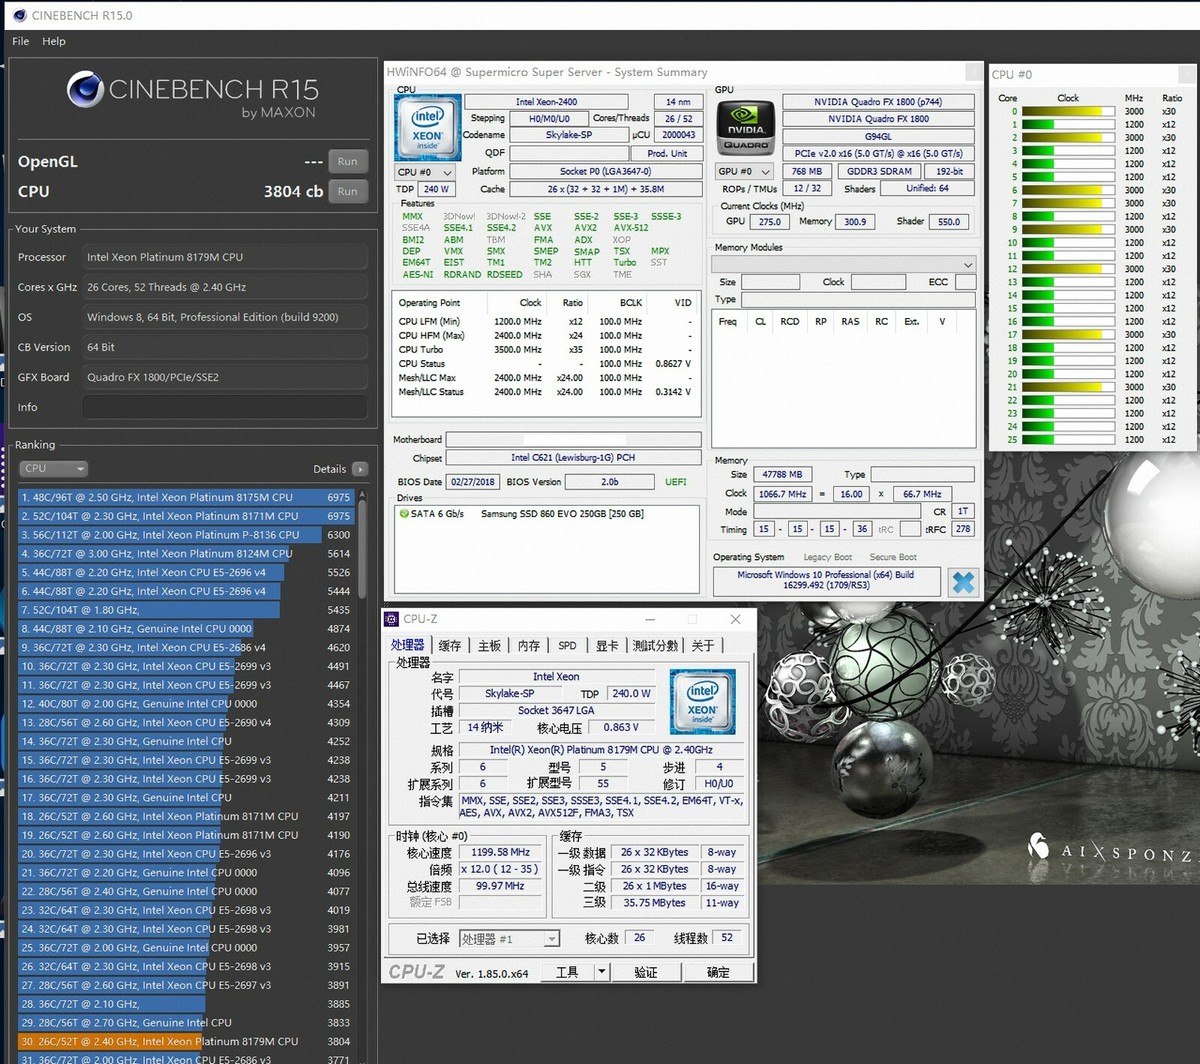Open the 处理器 #1 selection dropdown in CPU-Z
The image size is (1200, 1064).
509,939
